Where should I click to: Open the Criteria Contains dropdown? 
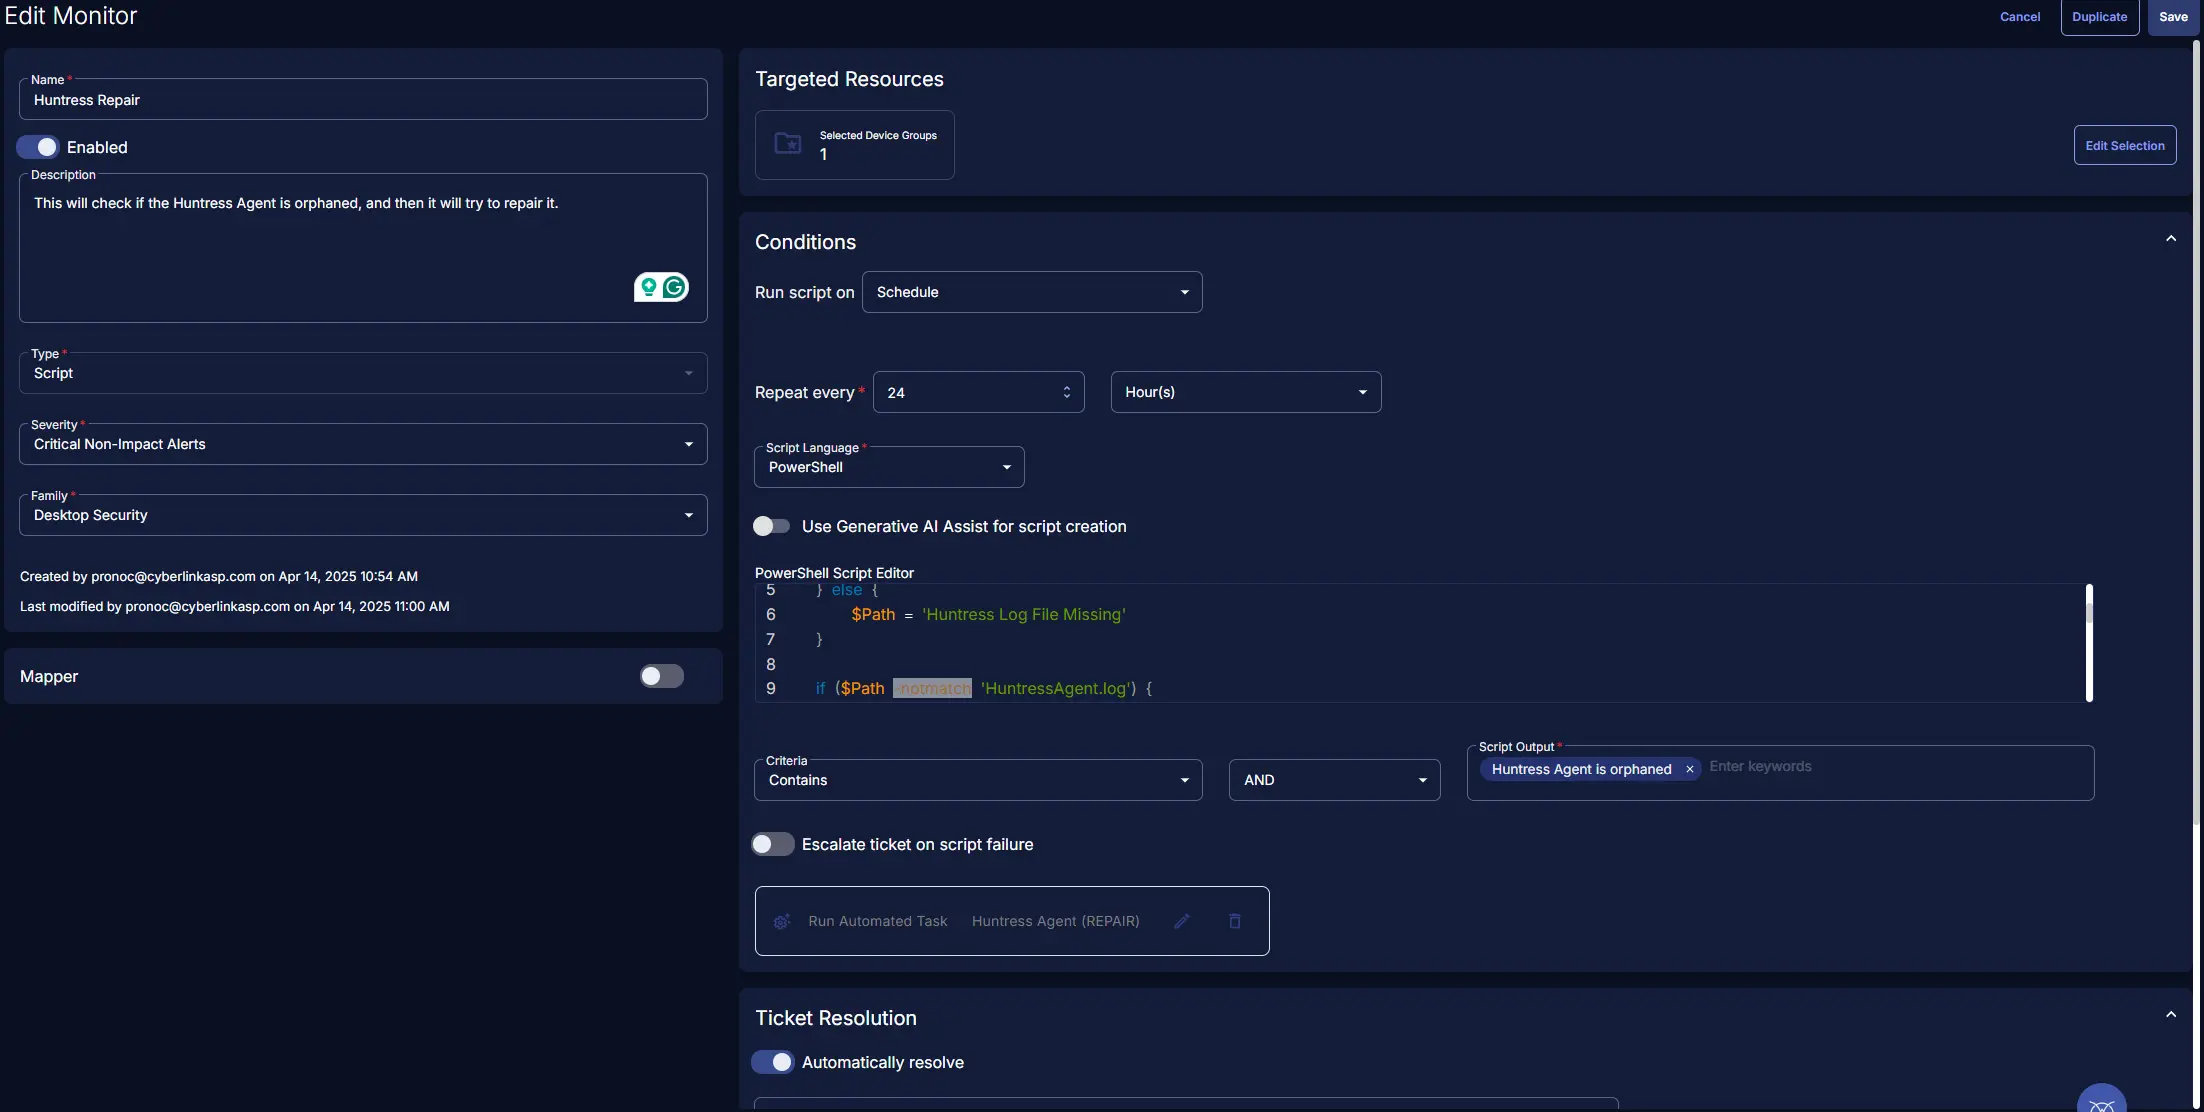click(978, 780)
